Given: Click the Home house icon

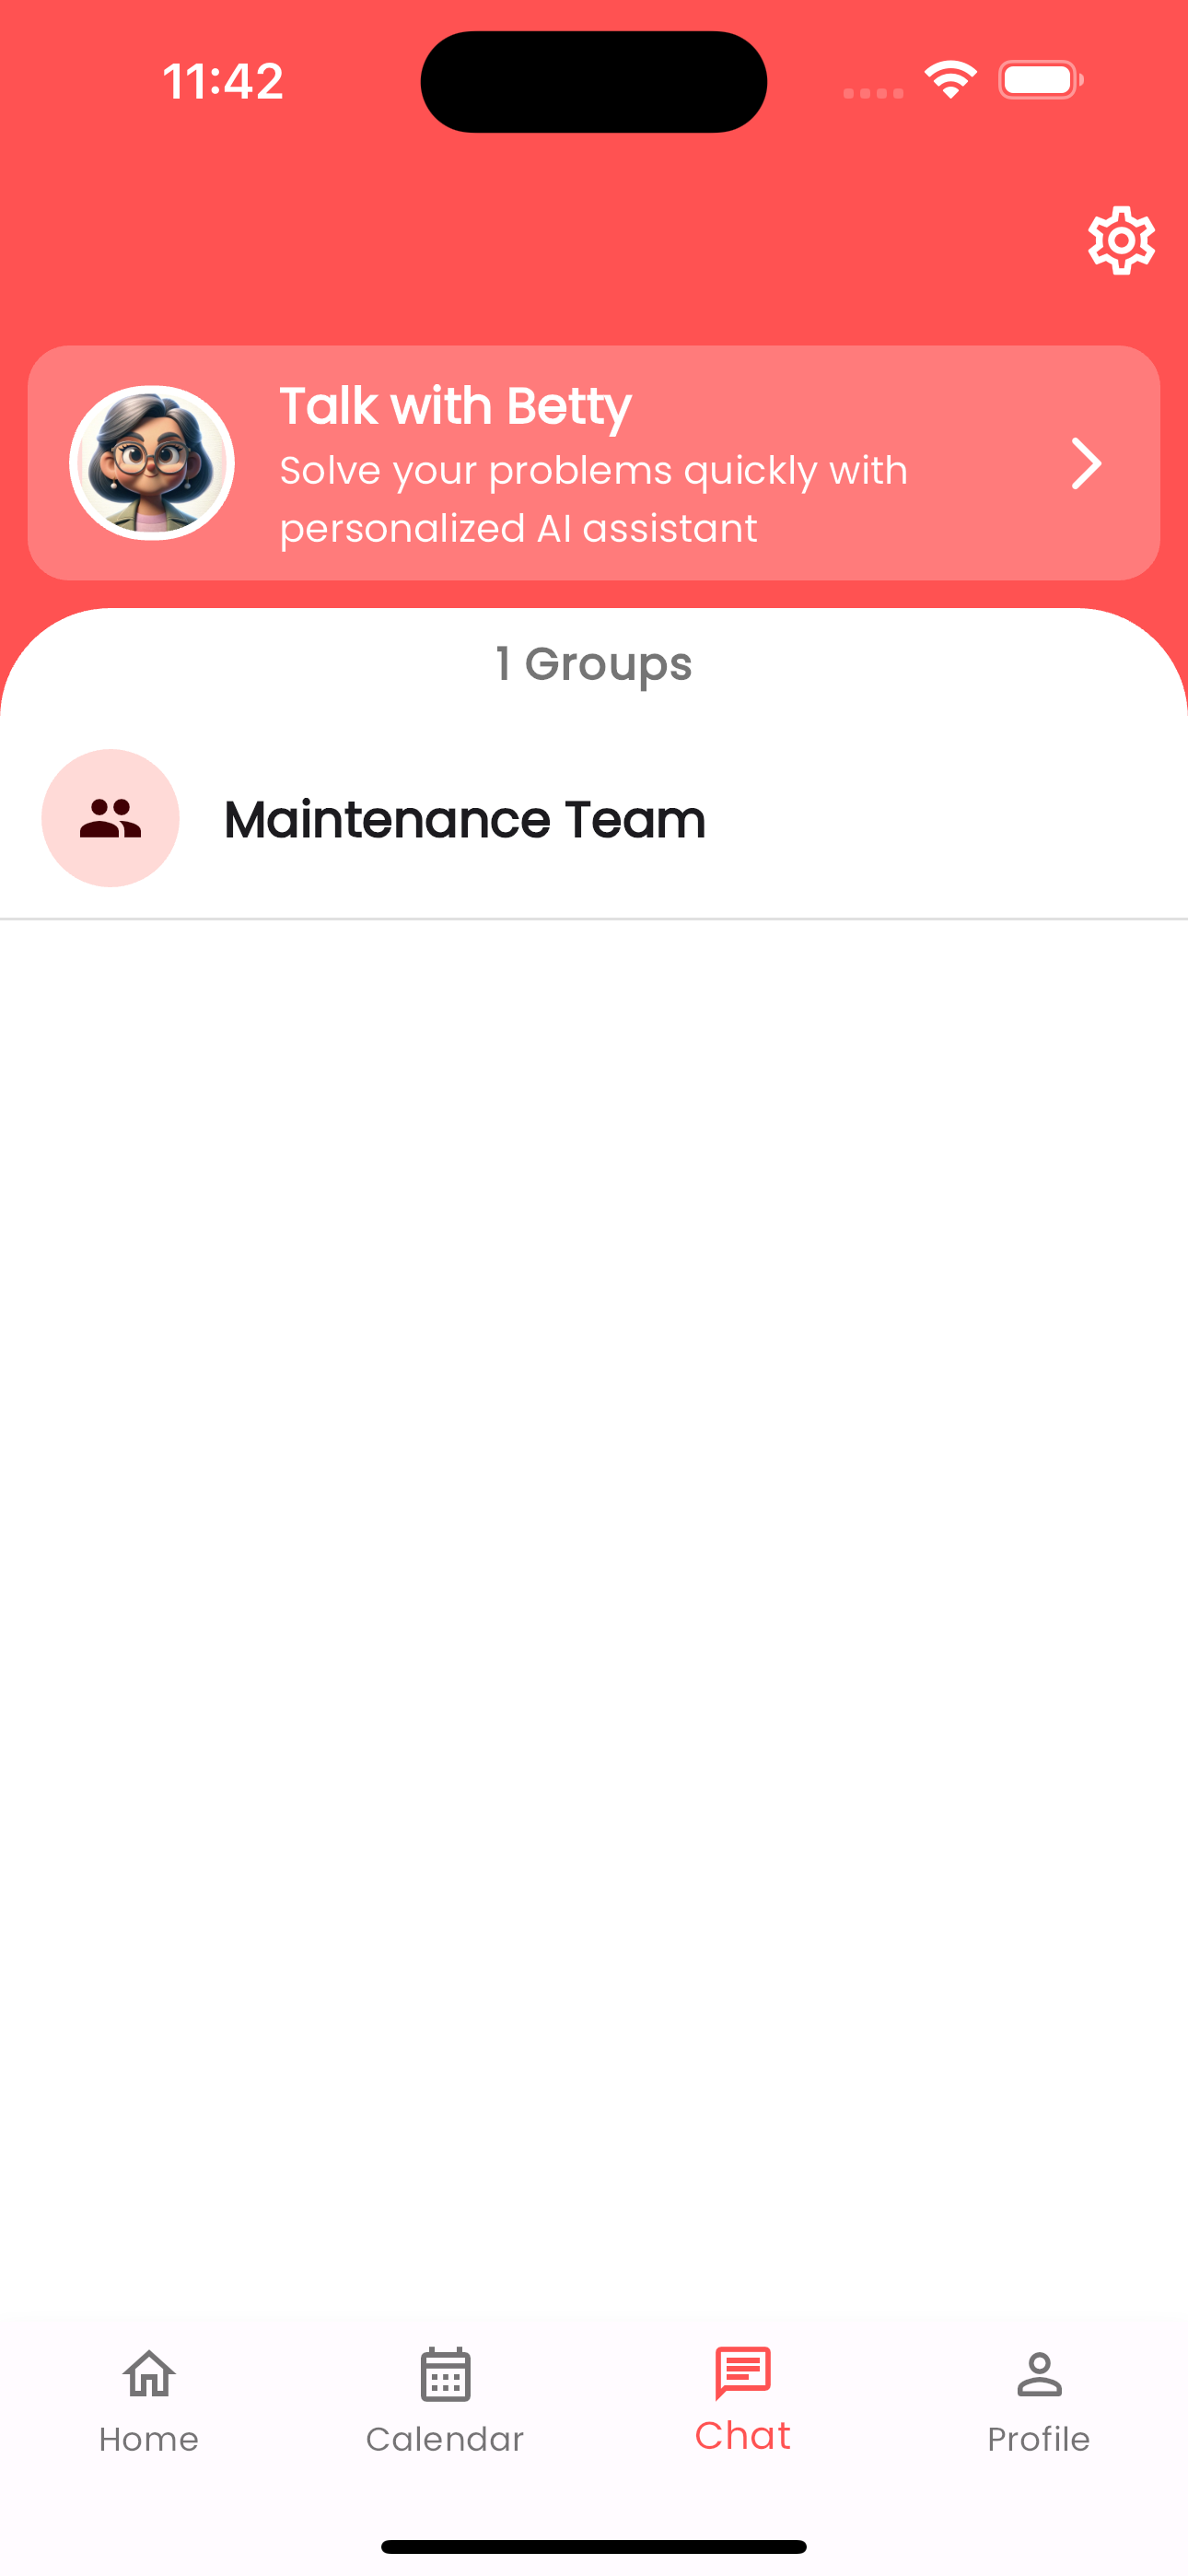Looking at the screenshot, I should coord(149,2373).
